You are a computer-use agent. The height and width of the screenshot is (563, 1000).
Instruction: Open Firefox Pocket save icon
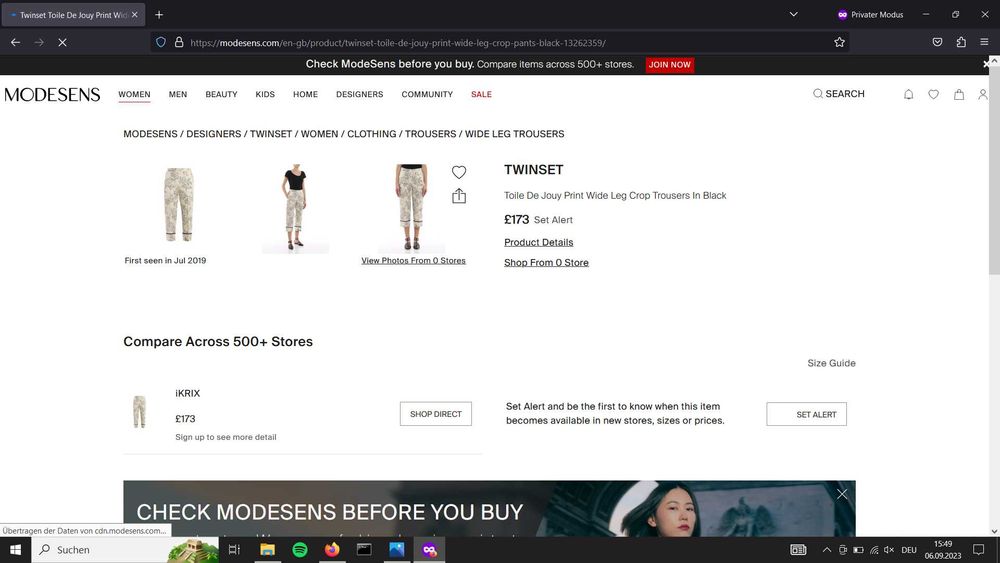pos(937,42)
